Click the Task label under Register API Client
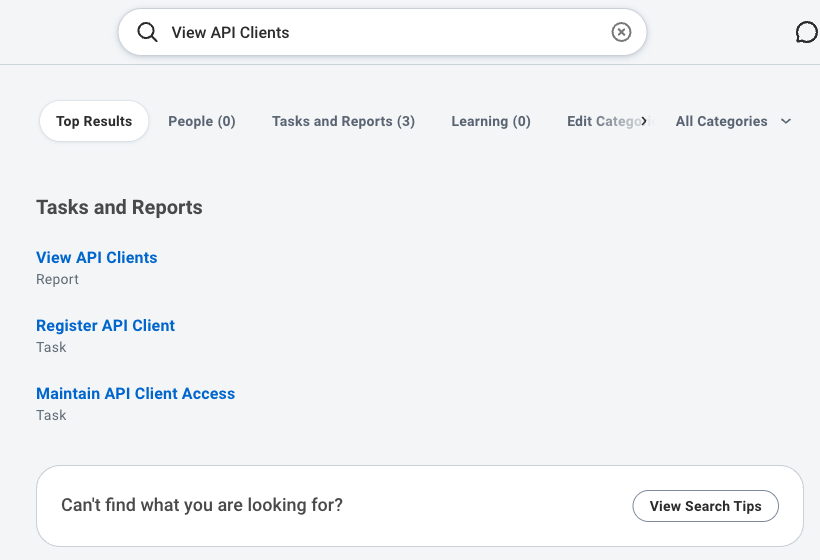The image size is (820, 560). pyautogui.click(x=51, y=347)
